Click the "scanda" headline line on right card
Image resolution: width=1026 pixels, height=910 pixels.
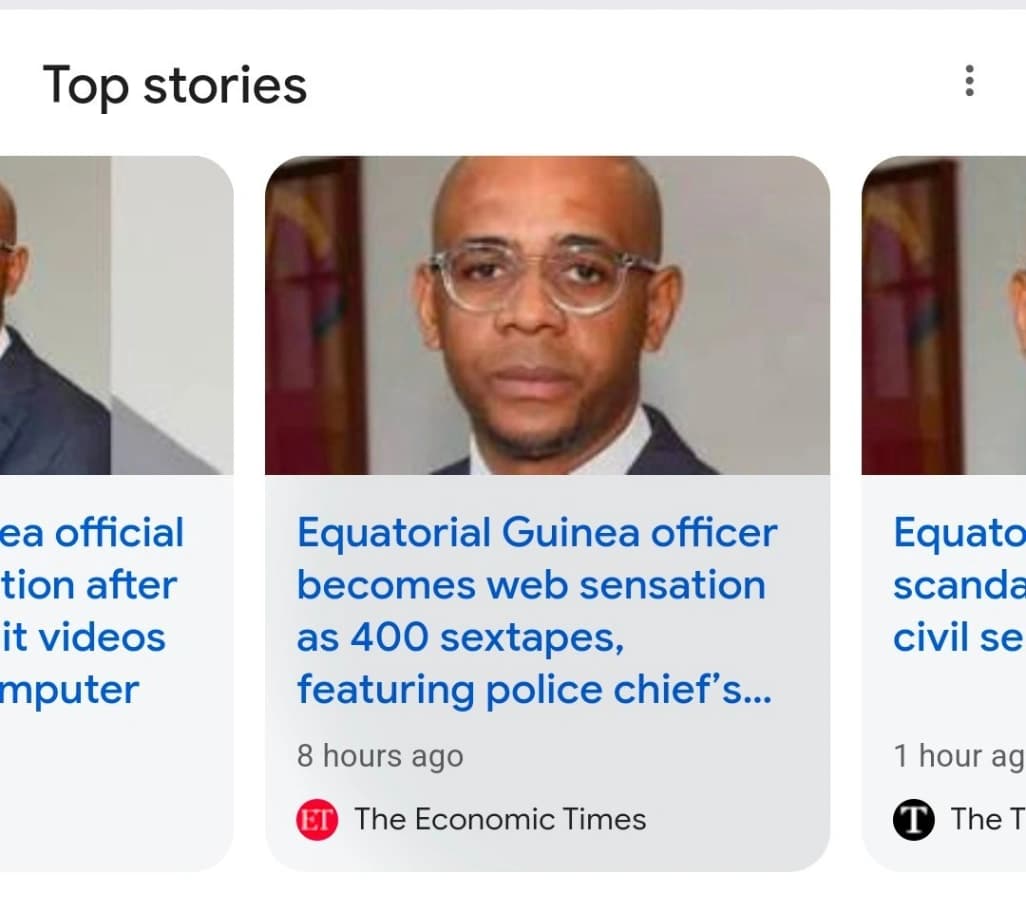958,585
